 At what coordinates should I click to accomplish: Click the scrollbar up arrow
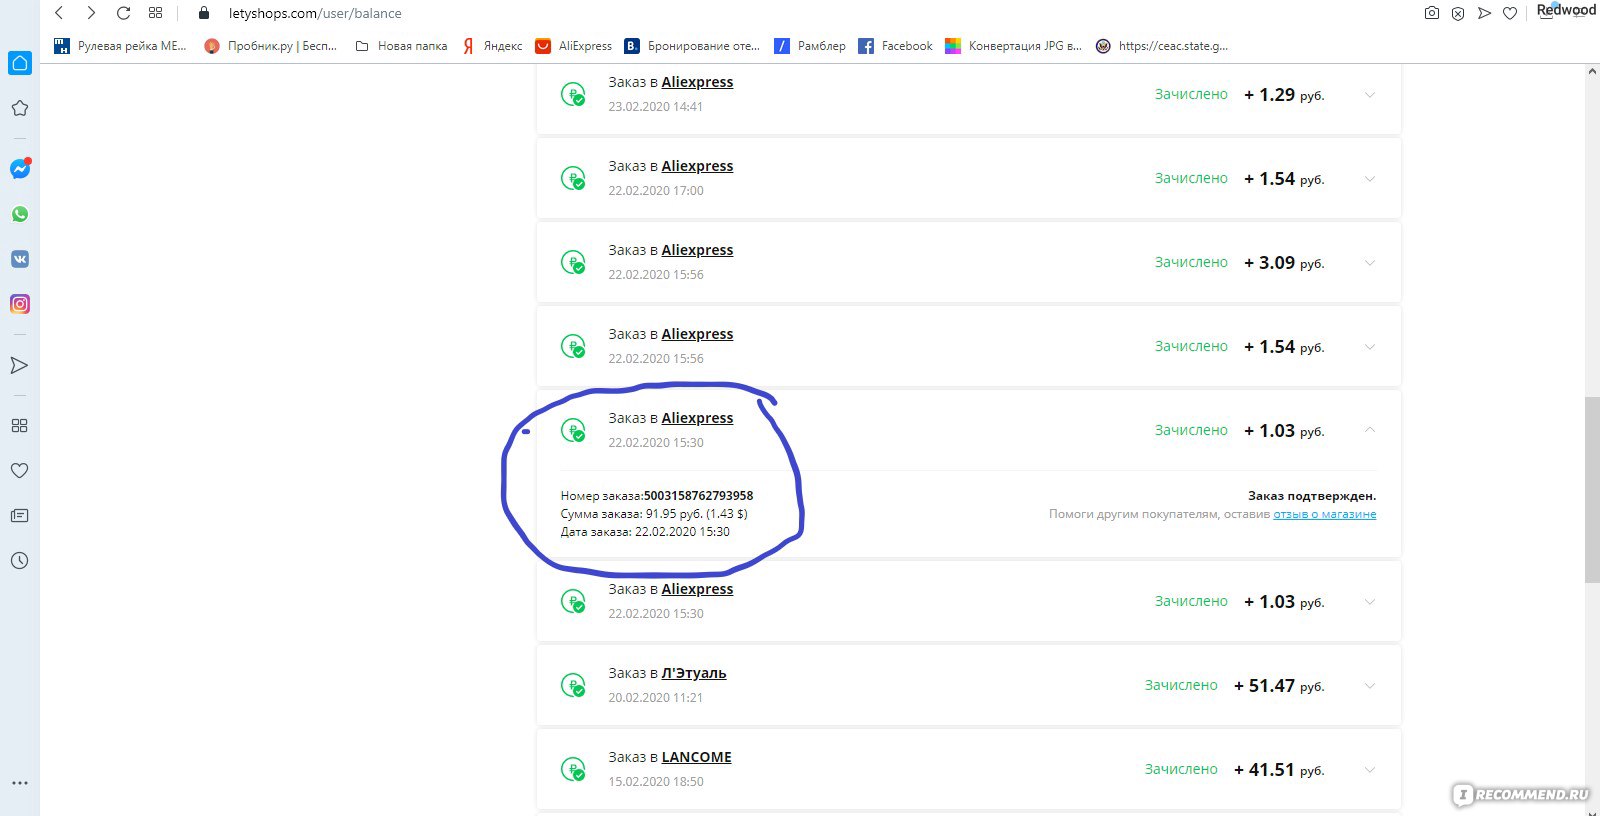pyautogui.click(x=1592, y=72)
